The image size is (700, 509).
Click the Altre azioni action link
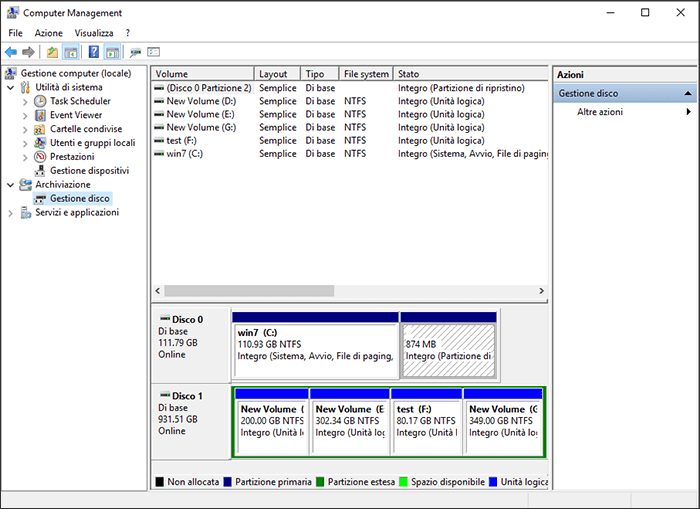(600, 112)
